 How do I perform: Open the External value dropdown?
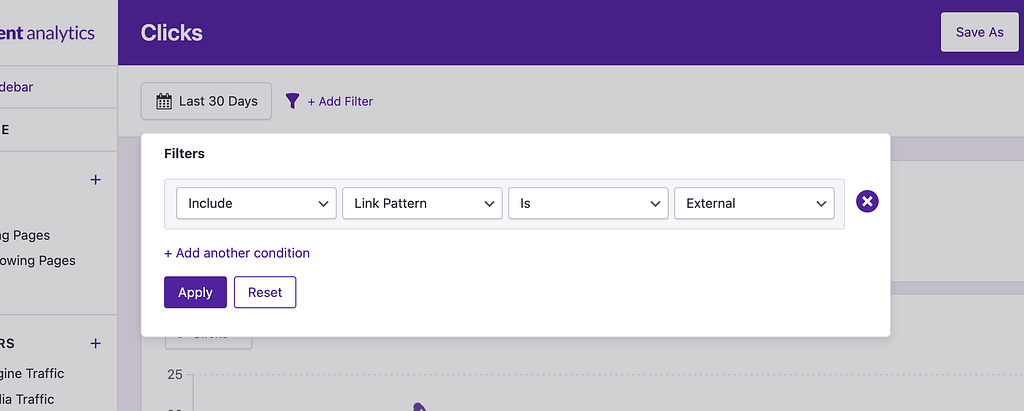click(x=754, y=203)
